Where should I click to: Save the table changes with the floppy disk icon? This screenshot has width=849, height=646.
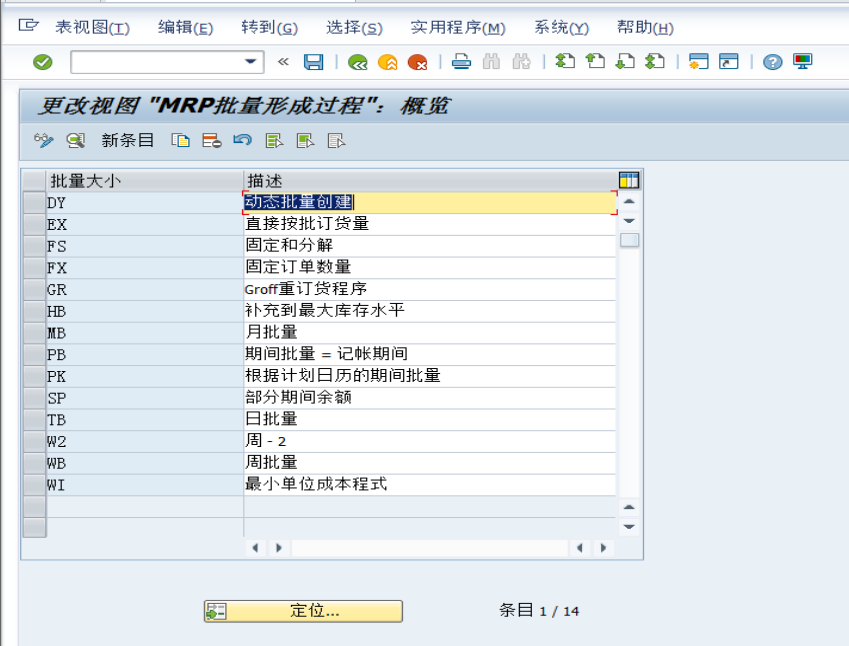click(313, 62)
